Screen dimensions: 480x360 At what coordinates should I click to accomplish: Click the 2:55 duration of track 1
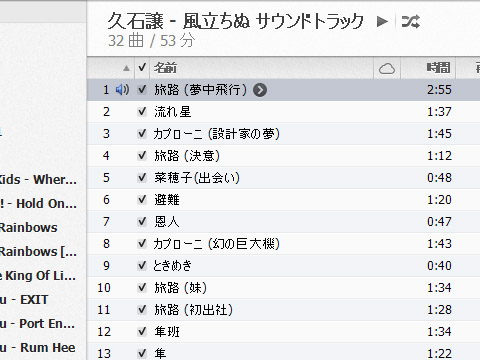pos(439,90)
